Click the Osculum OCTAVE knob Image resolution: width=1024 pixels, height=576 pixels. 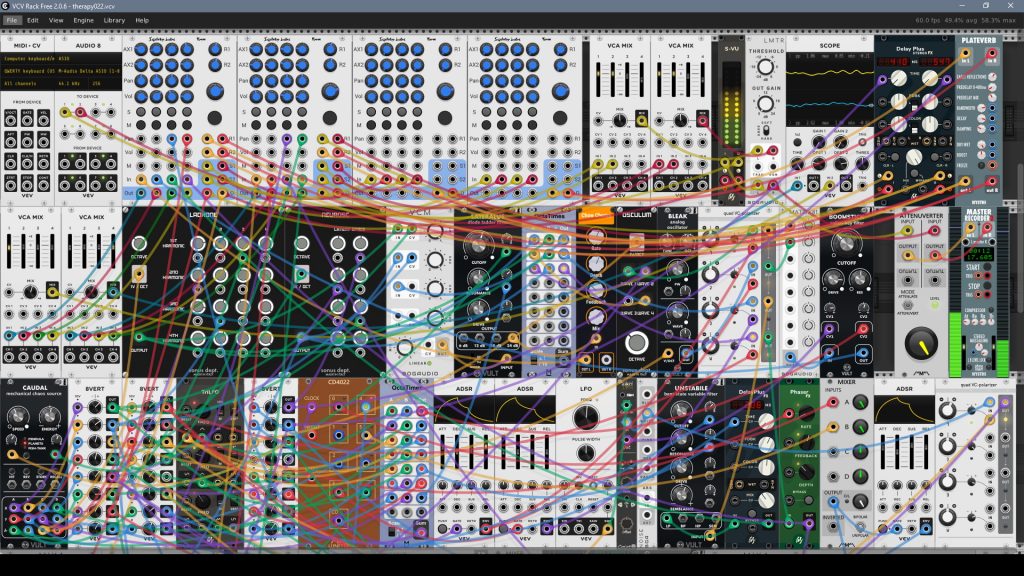(x=636, y=342)
